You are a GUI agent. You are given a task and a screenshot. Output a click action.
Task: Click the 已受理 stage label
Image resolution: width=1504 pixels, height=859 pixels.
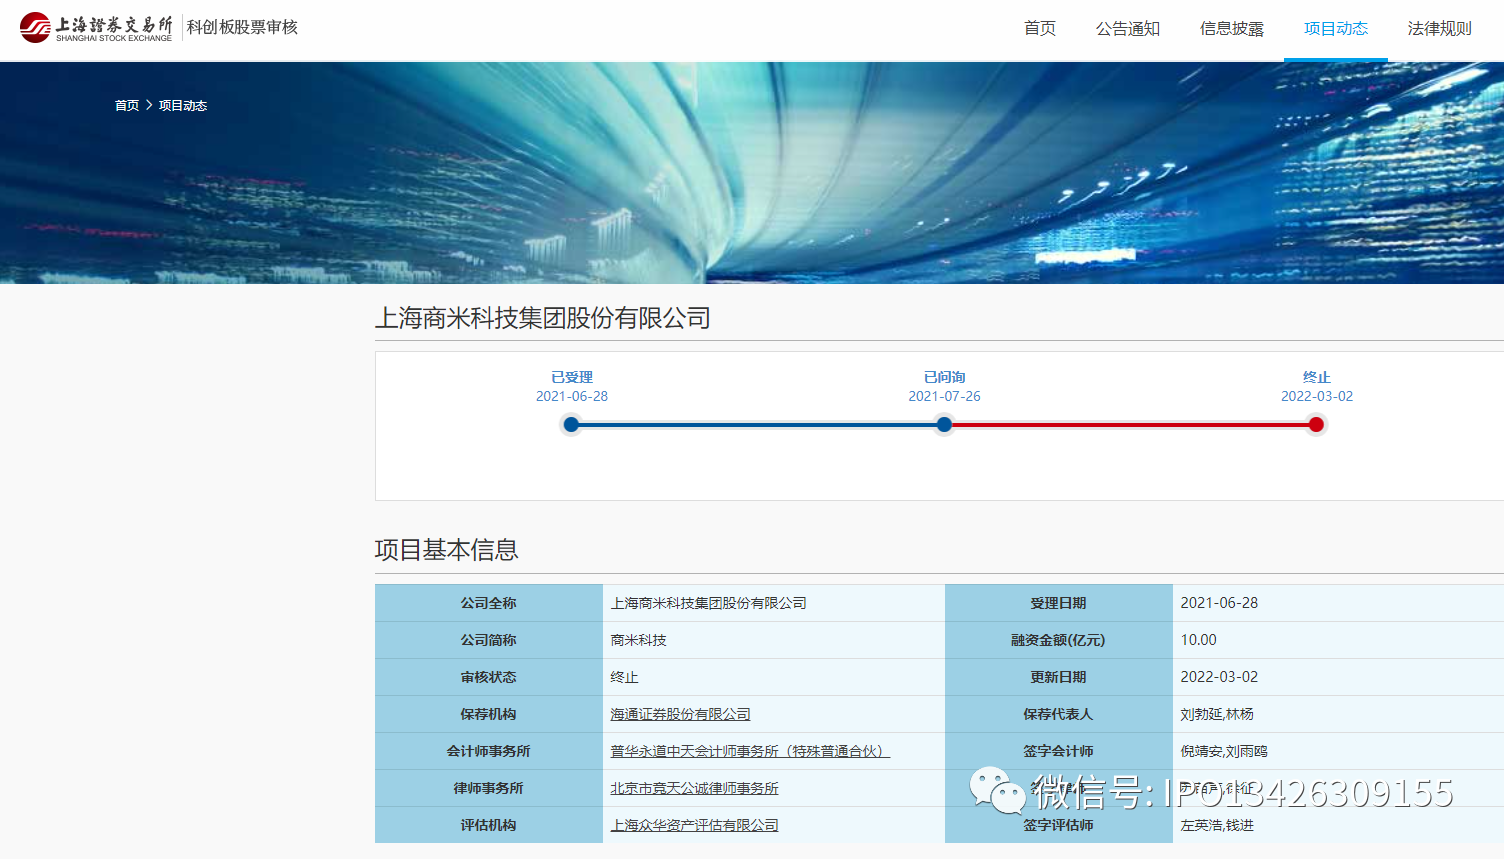(x=572, y=377)
